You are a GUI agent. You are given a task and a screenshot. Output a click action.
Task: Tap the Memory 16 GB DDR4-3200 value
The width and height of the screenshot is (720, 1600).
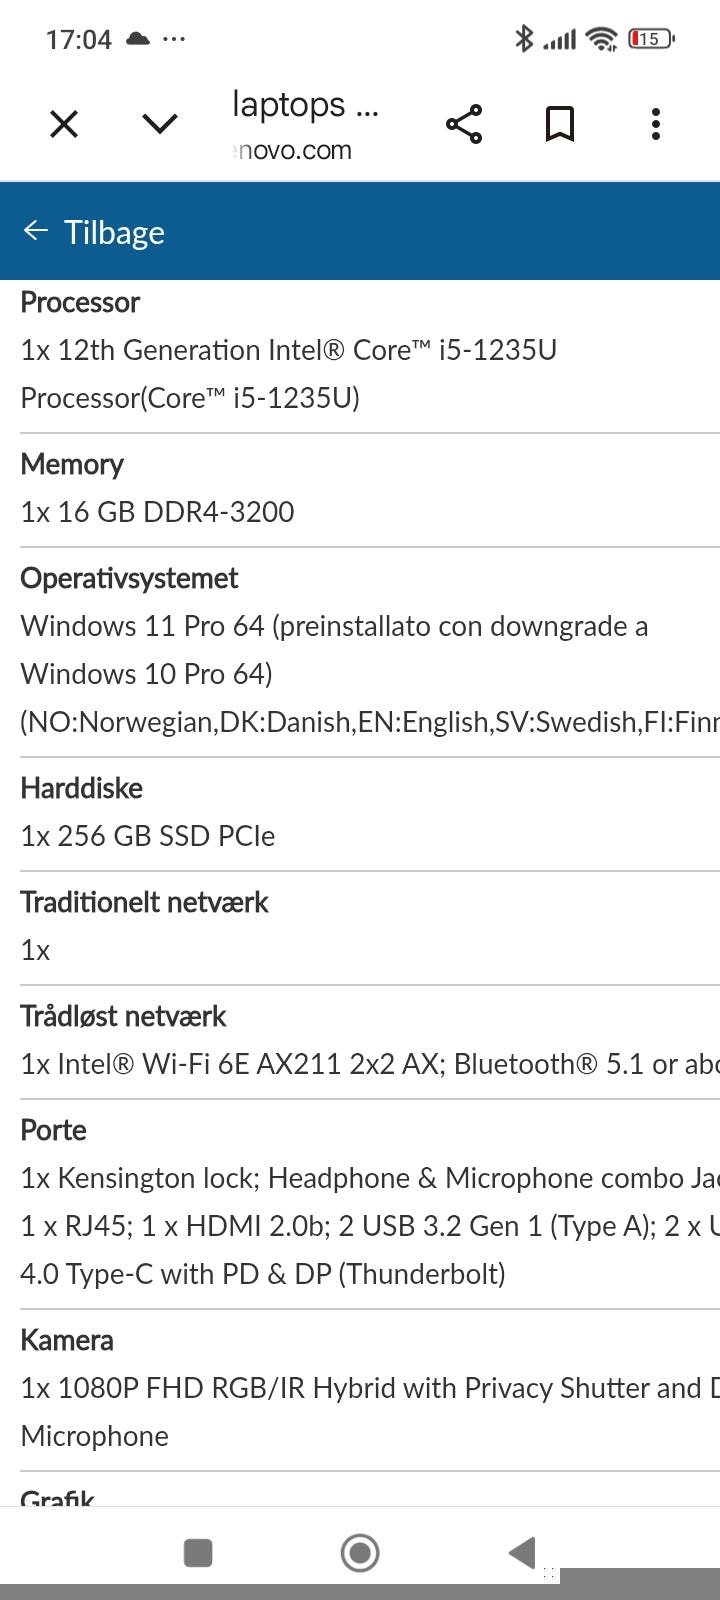[158, 512]
